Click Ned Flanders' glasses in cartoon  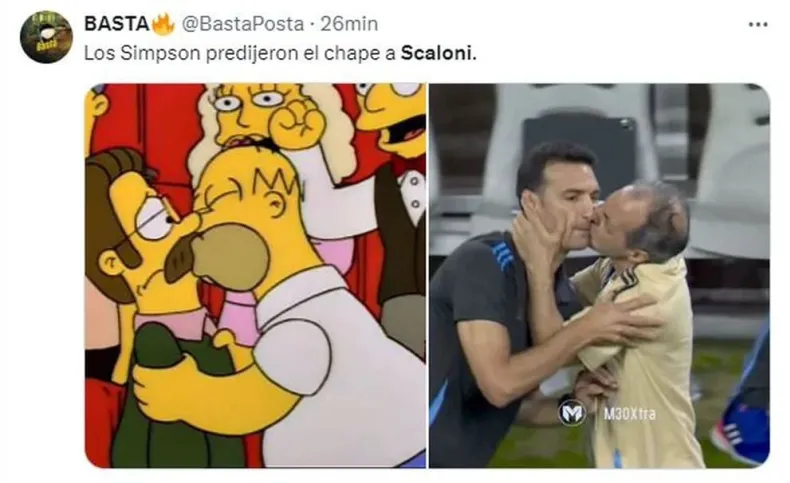pos(156,220)
